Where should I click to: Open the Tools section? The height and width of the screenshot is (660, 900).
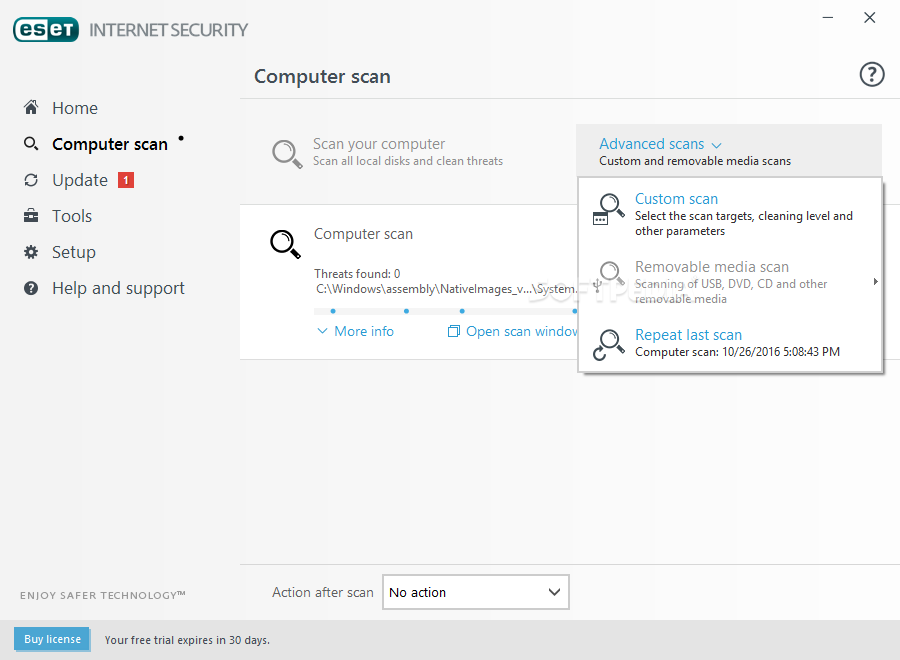click(x=72, y=216)
